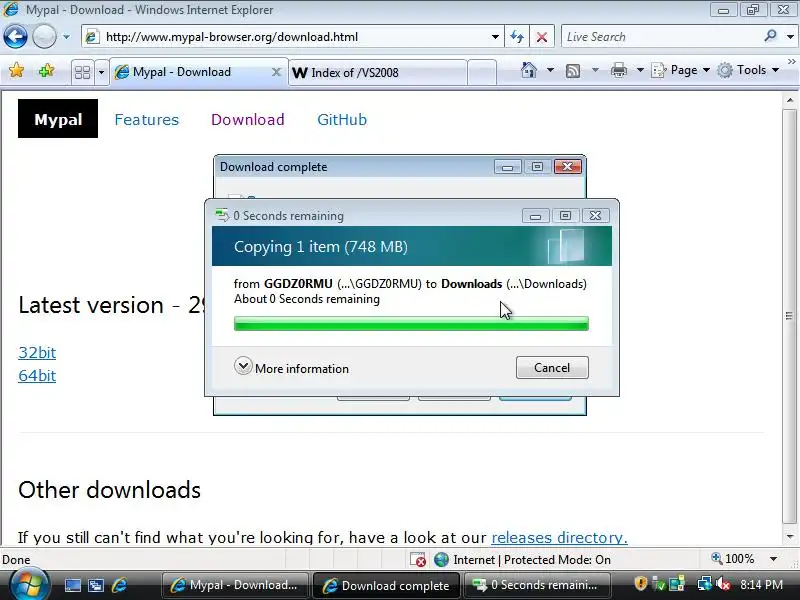Viewport: 800px width, 600px height.
Task: Expand More information in copy dialog
Action: (291, 367)
